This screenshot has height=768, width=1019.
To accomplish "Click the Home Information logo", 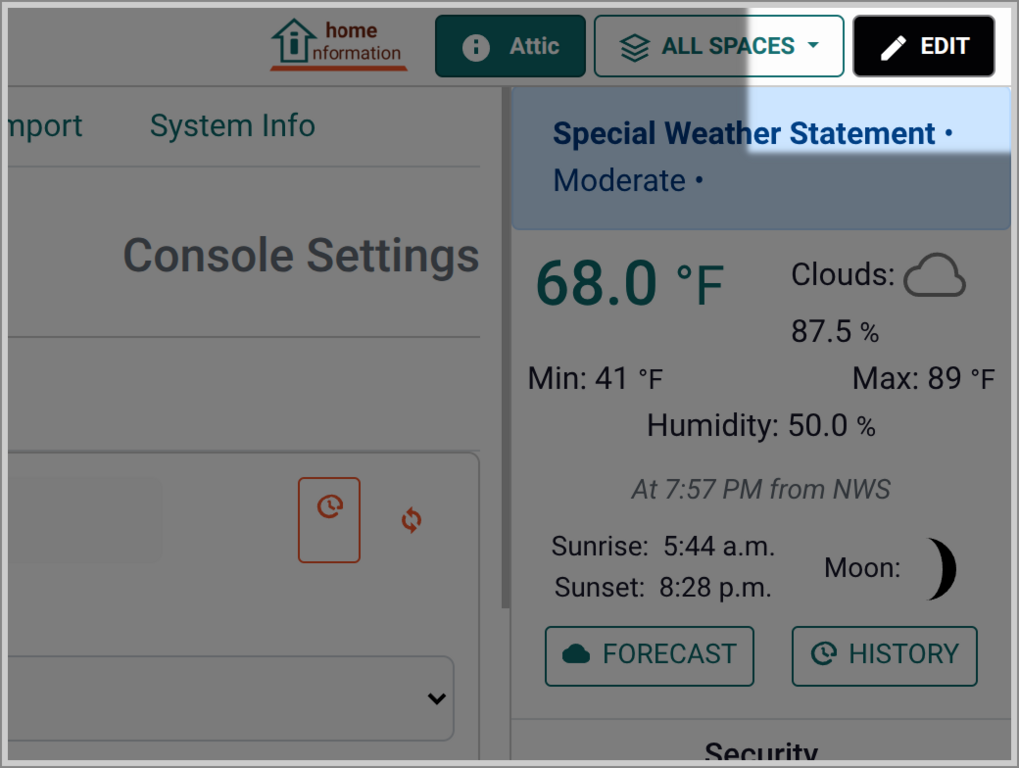I will (x=339, y=44).
